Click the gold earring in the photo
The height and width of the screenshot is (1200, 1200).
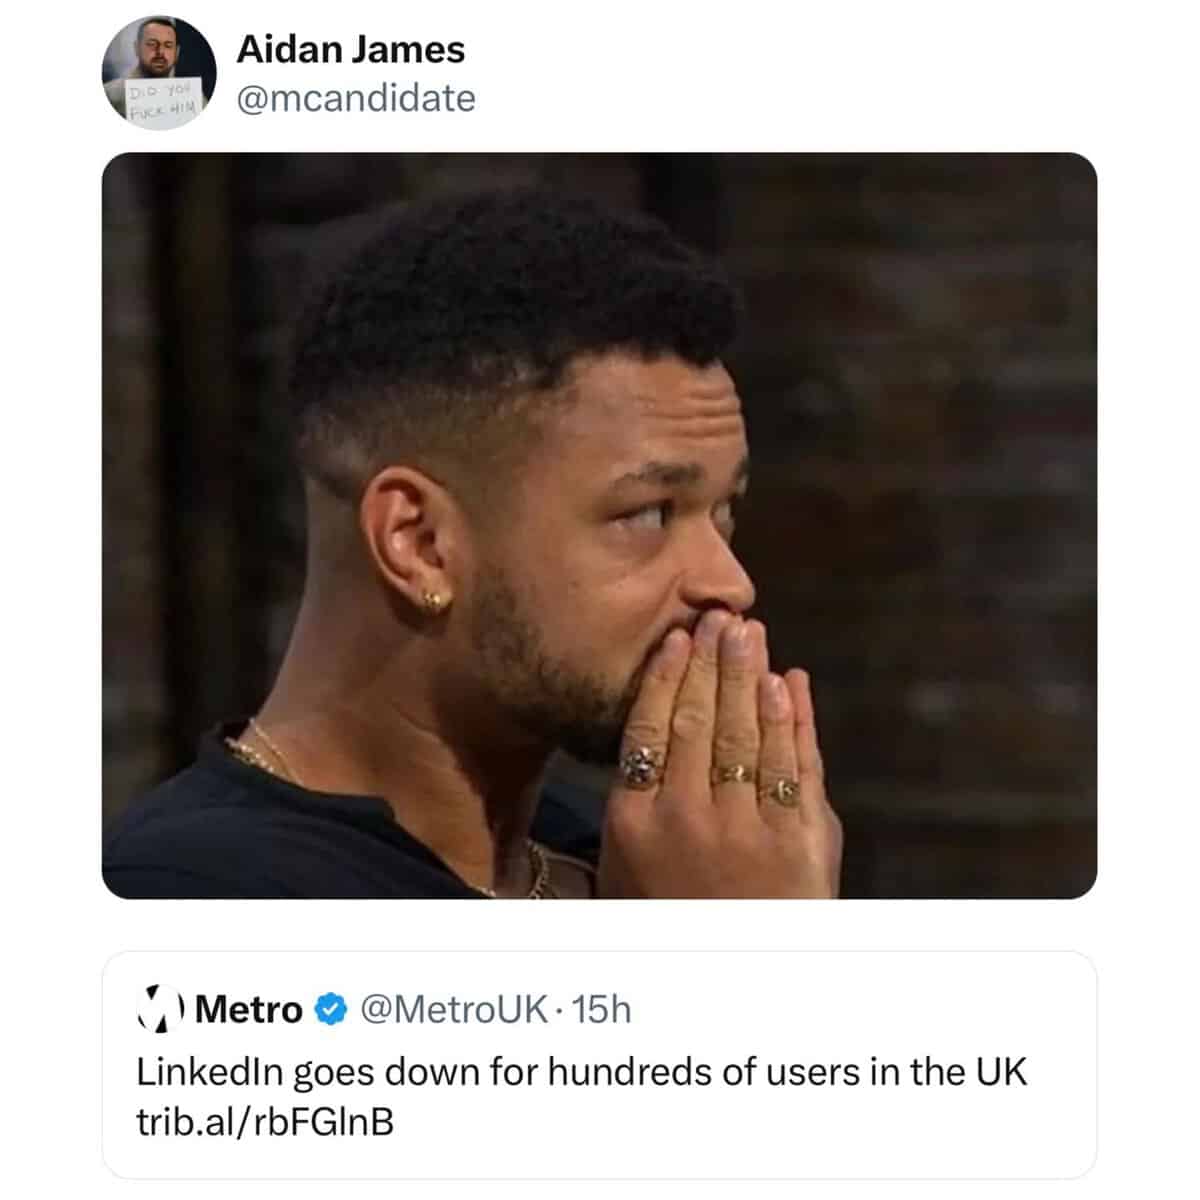[436, 598]
